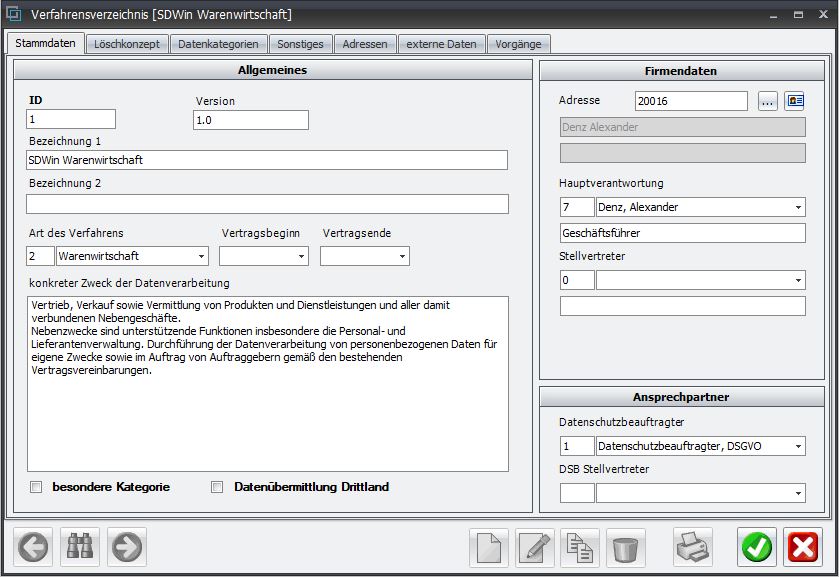Screen dimensions: 839x577
Task: Click the Bezeichnung 1 field
Action: coord(267,160)
